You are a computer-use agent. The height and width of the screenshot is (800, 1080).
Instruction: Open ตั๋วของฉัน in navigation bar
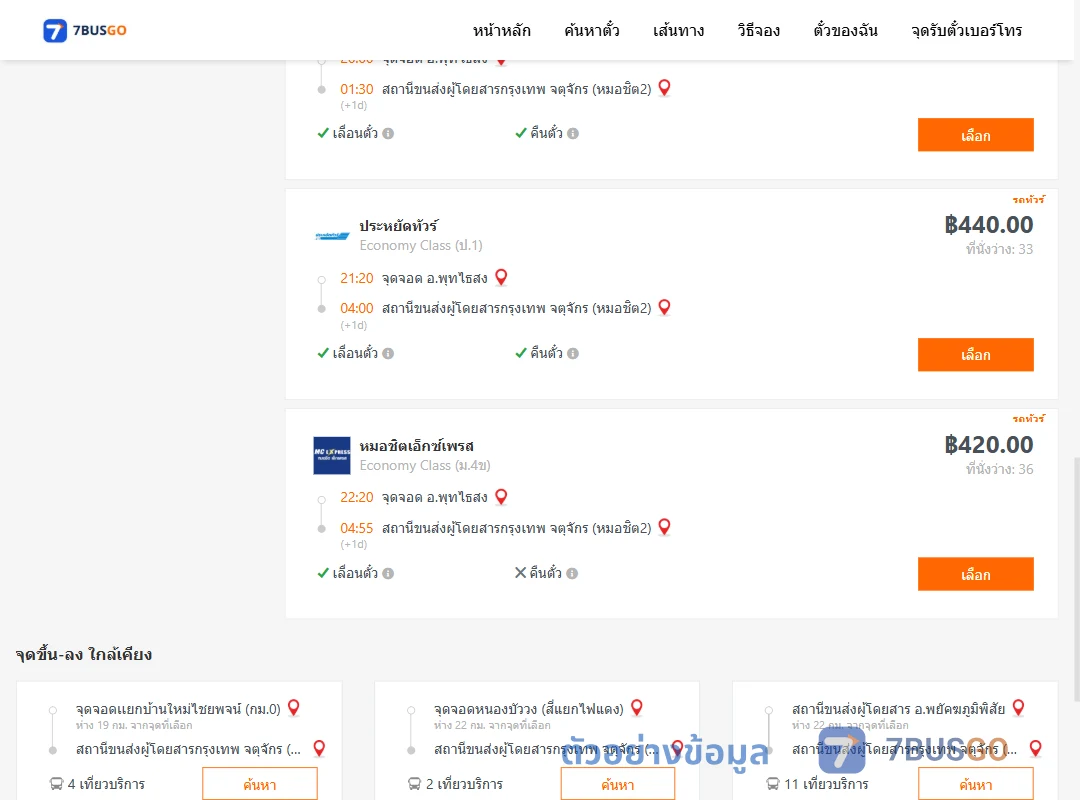845,30
